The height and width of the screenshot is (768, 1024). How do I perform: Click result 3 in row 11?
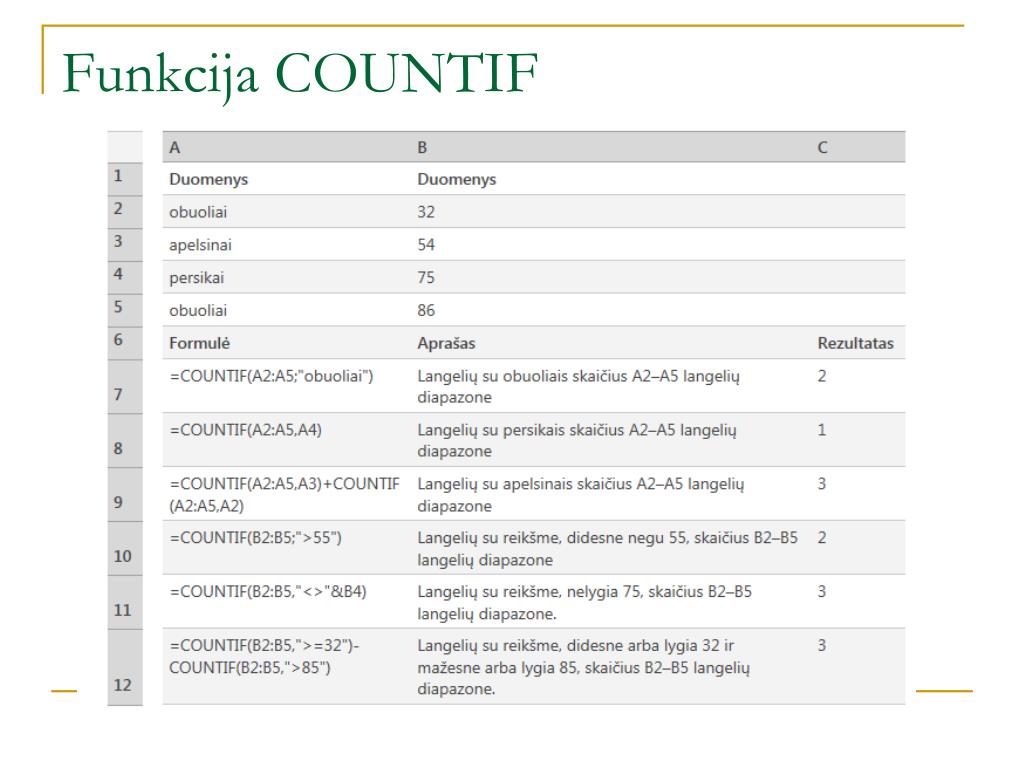coord(822,592)
